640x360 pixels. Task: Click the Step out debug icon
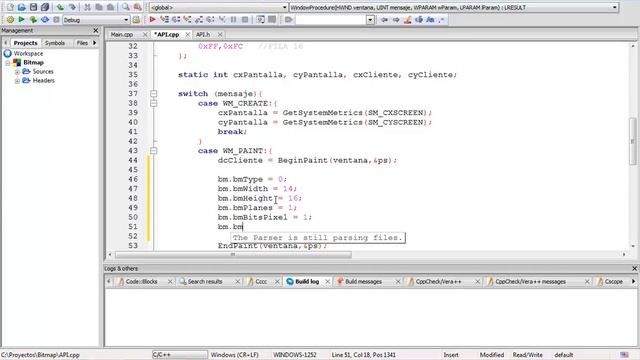pos(199,19)
